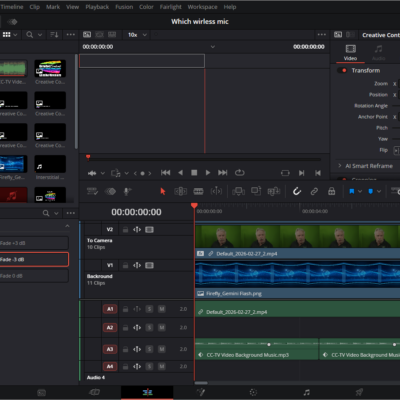Open the Playback menu

(97, 7)
